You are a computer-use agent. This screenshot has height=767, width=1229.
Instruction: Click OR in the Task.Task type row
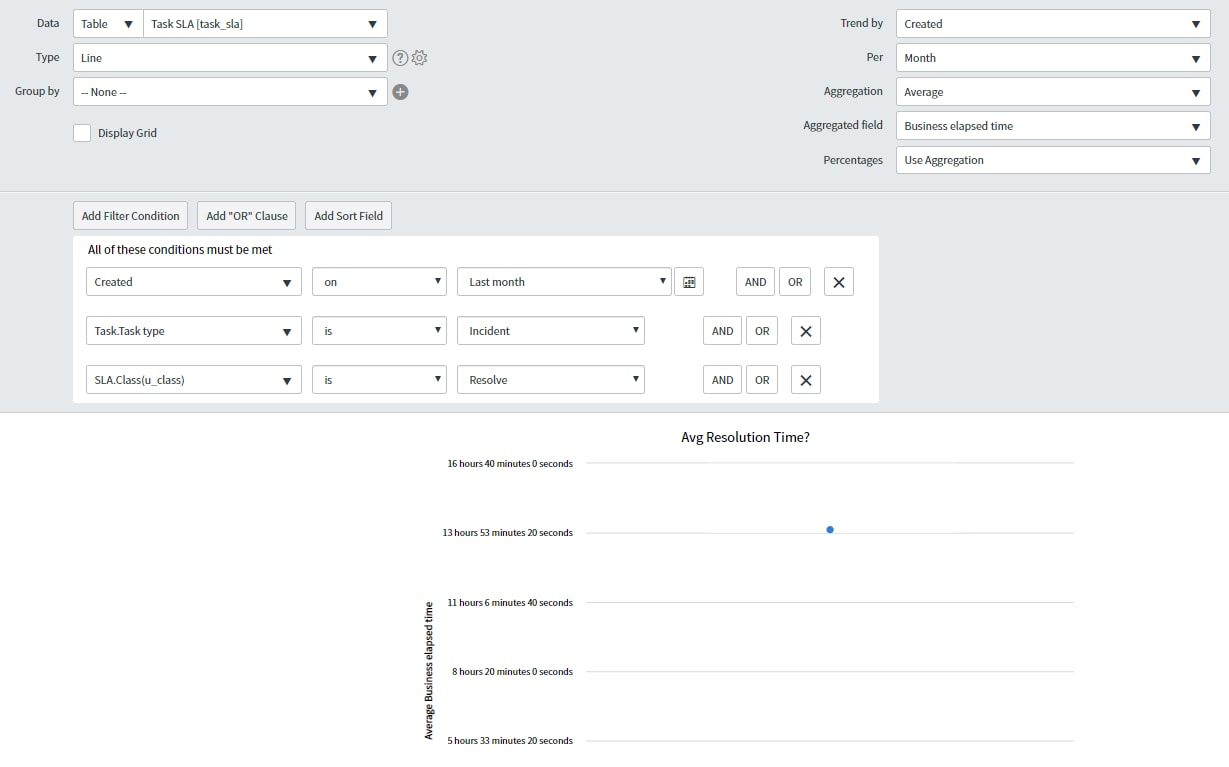[762, 331]
